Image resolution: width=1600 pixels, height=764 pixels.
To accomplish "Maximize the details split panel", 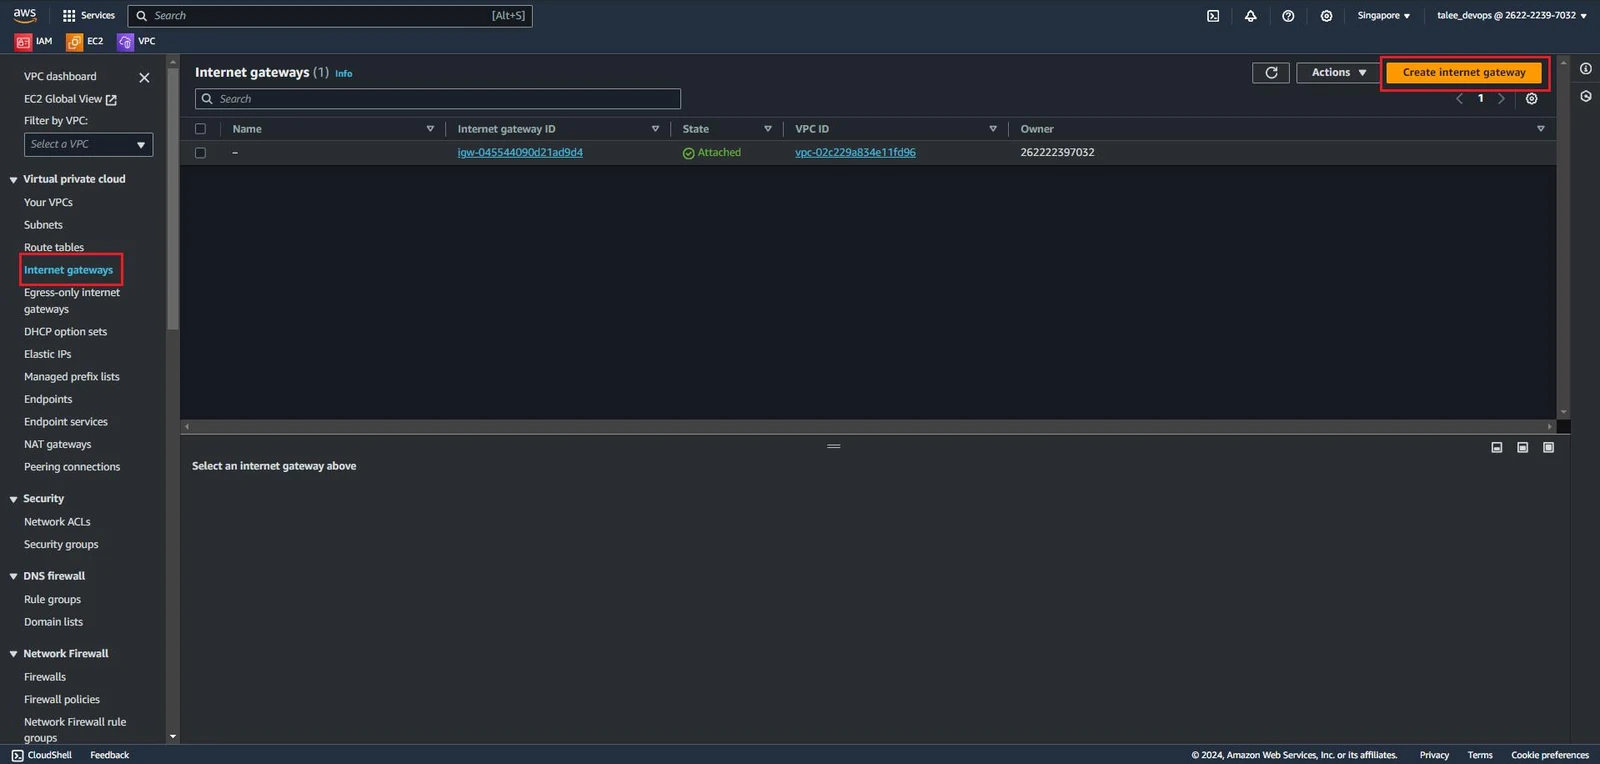I will click(x=1548, y=447).
